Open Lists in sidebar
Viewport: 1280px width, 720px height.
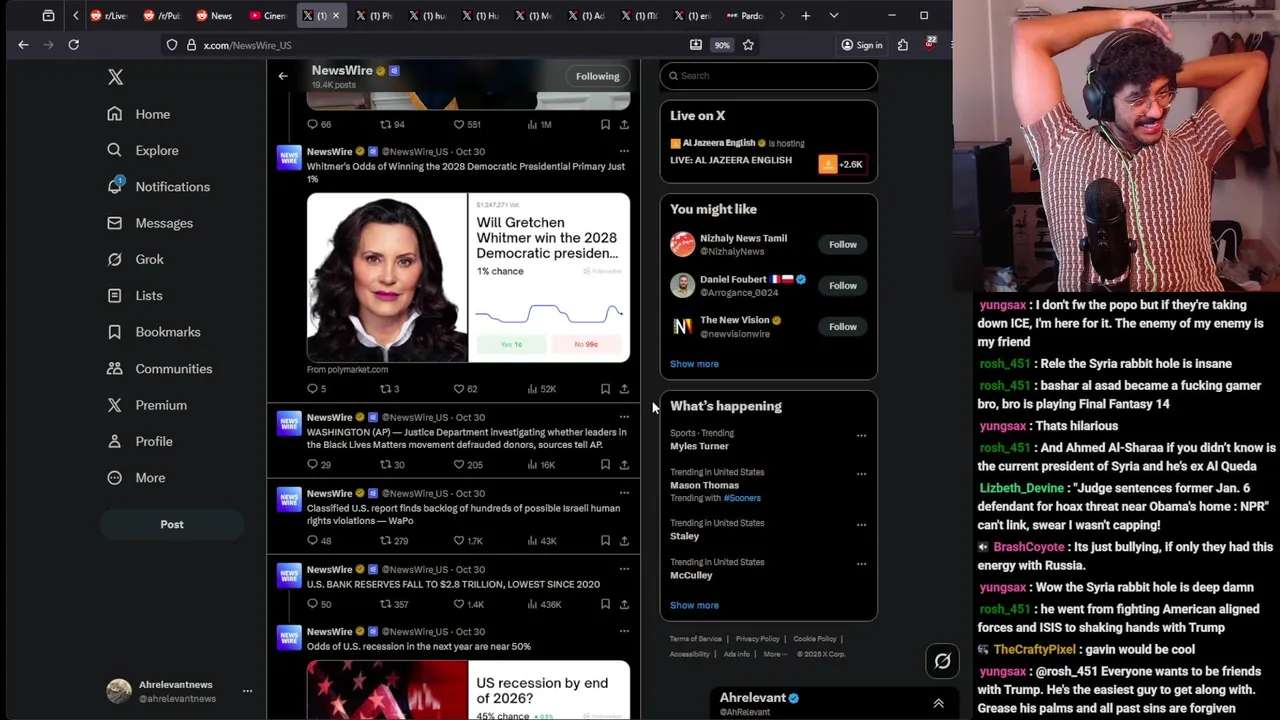click(134, 296)
